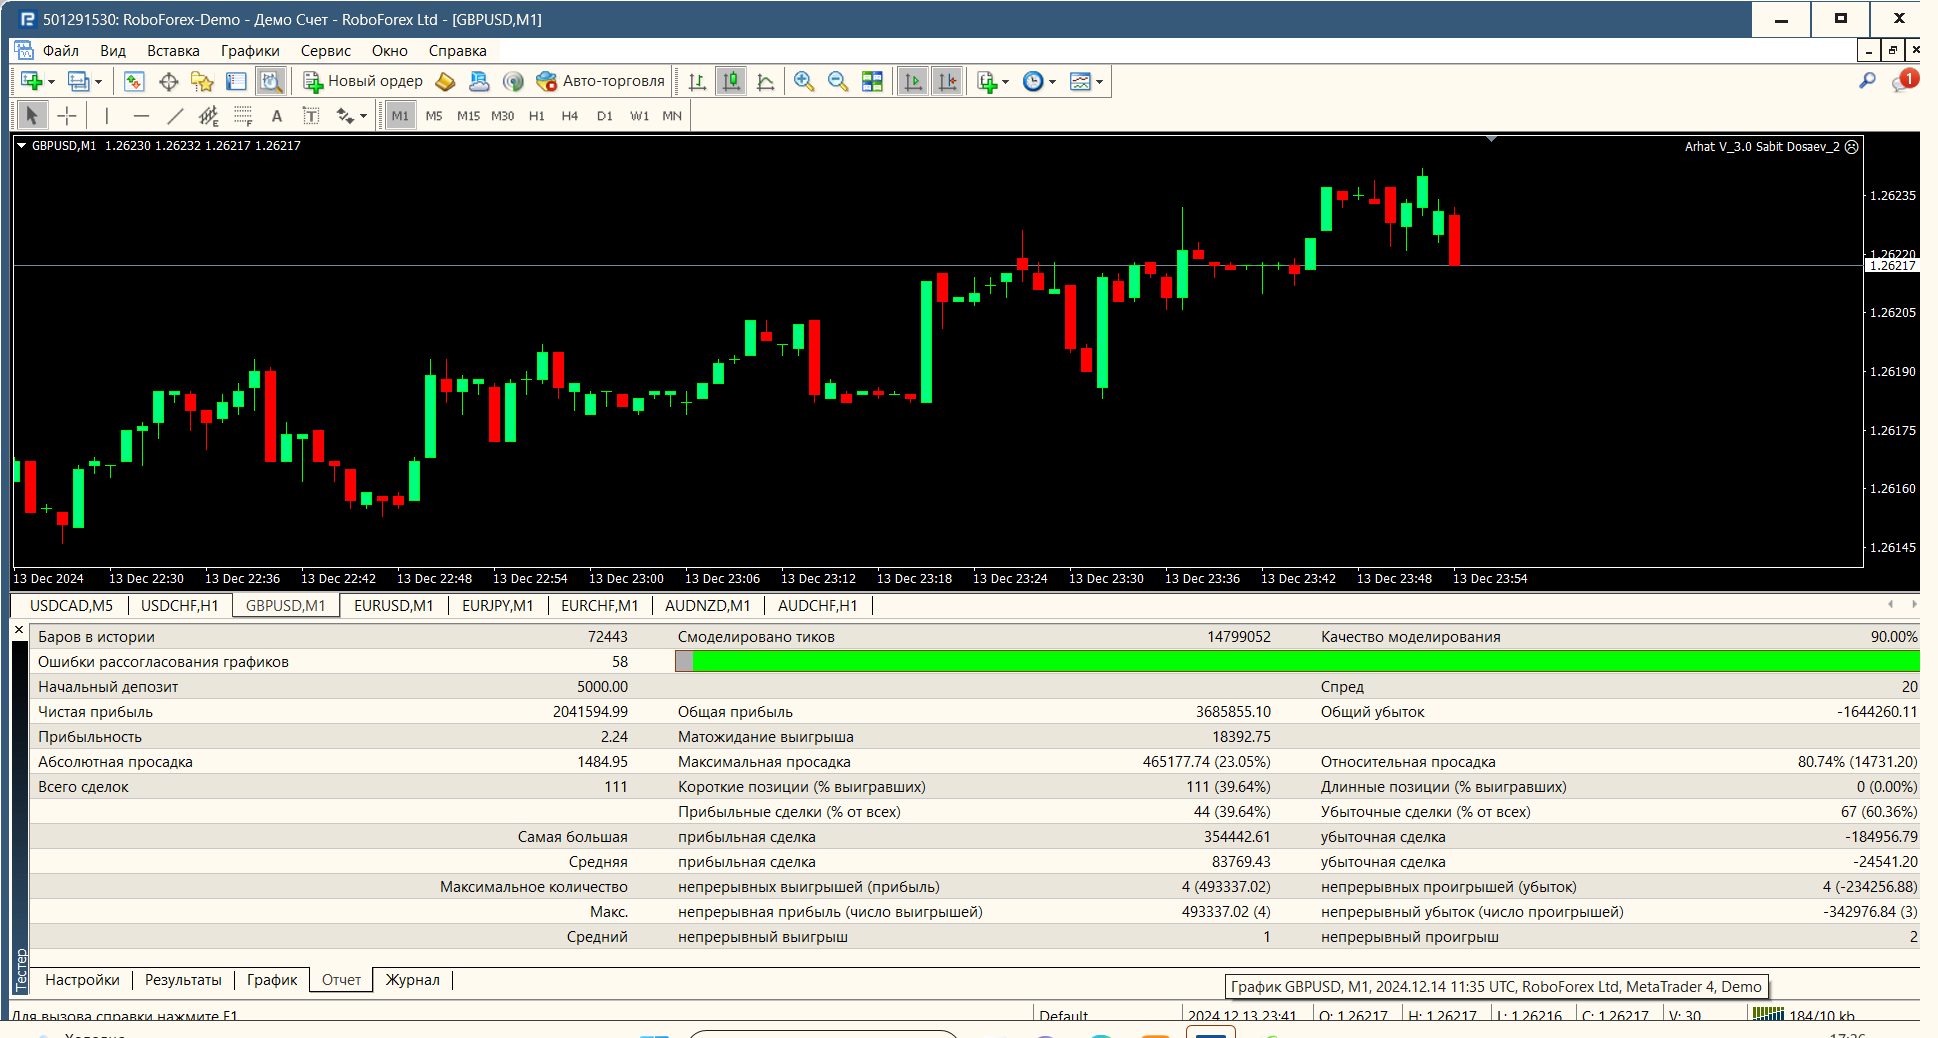Close the Tester panel with x

click(19, 630)
